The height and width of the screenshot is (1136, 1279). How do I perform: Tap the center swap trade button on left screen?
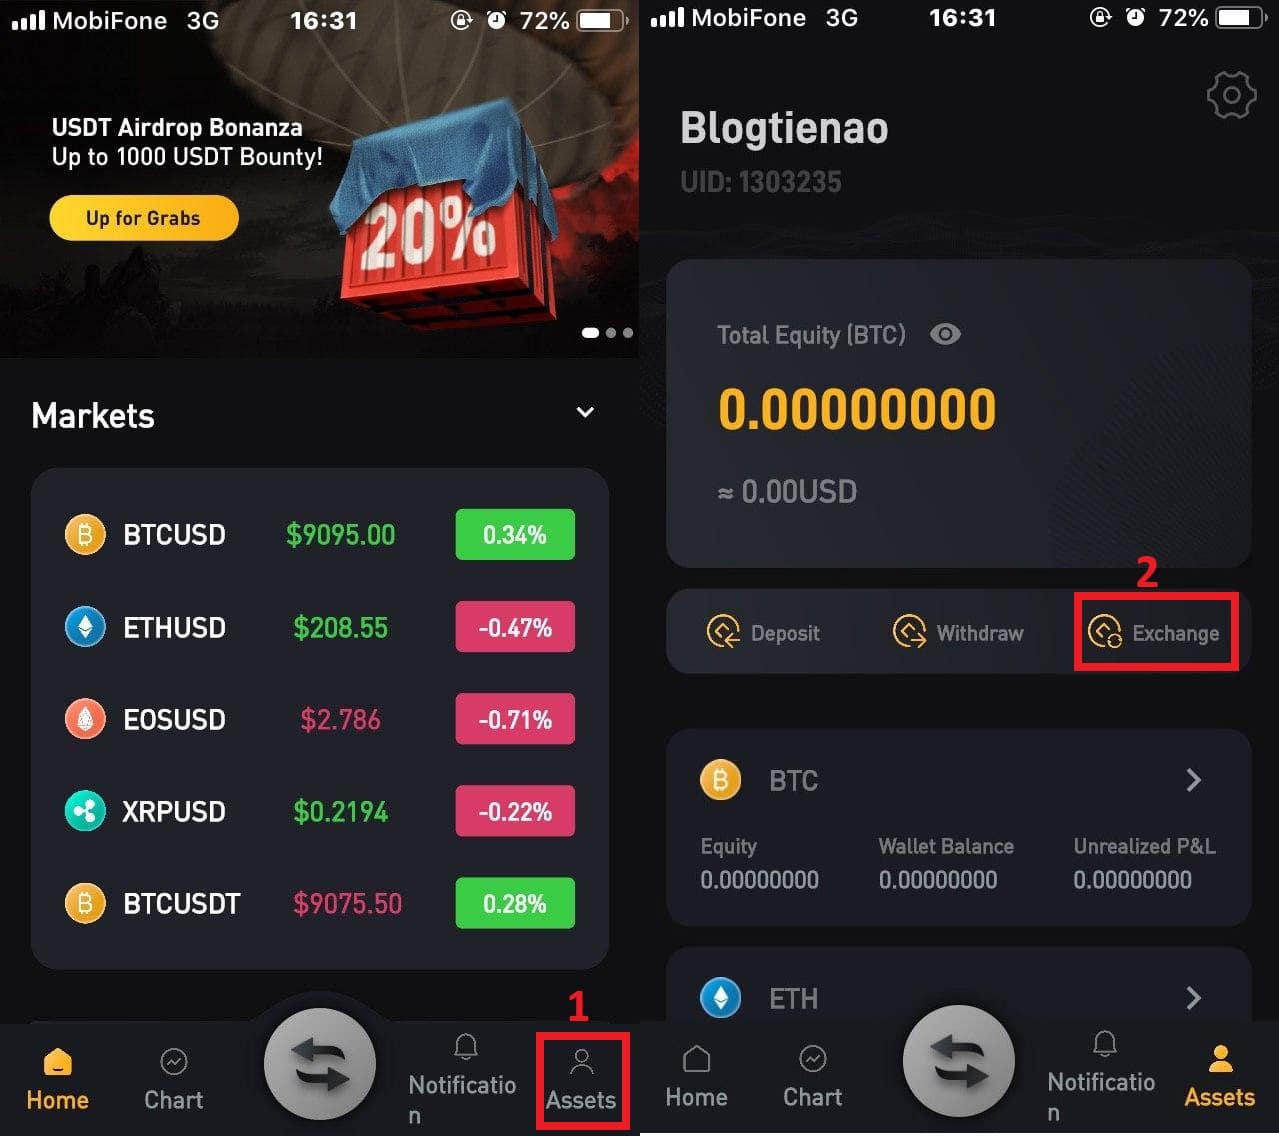point(320,1065)
